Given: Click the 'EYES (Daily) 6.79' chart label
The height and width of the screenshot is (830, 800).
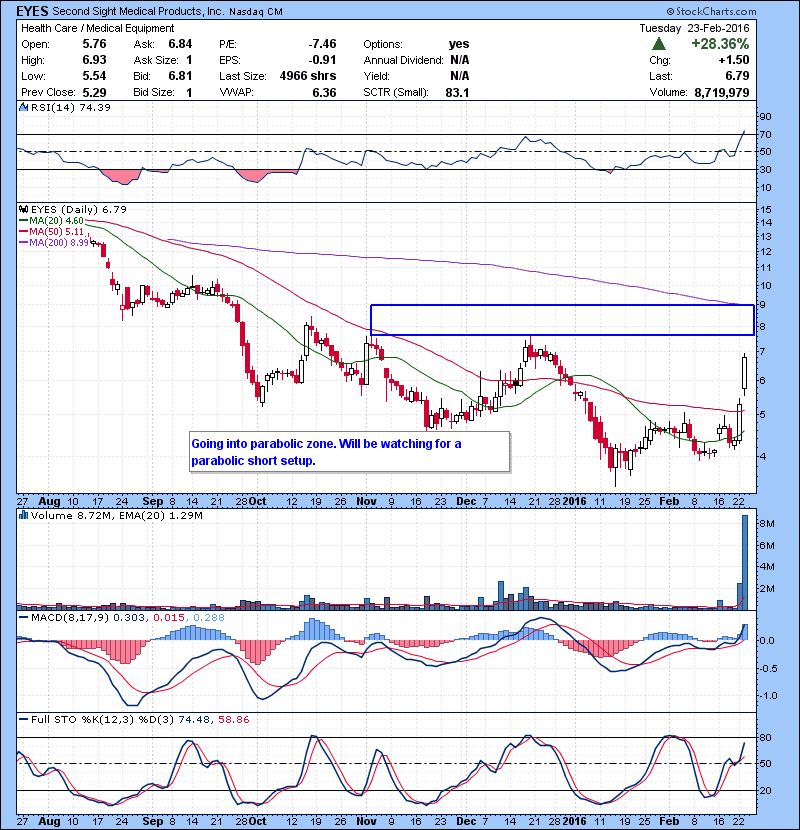Looking at the screenshot, I should [79, 210].
